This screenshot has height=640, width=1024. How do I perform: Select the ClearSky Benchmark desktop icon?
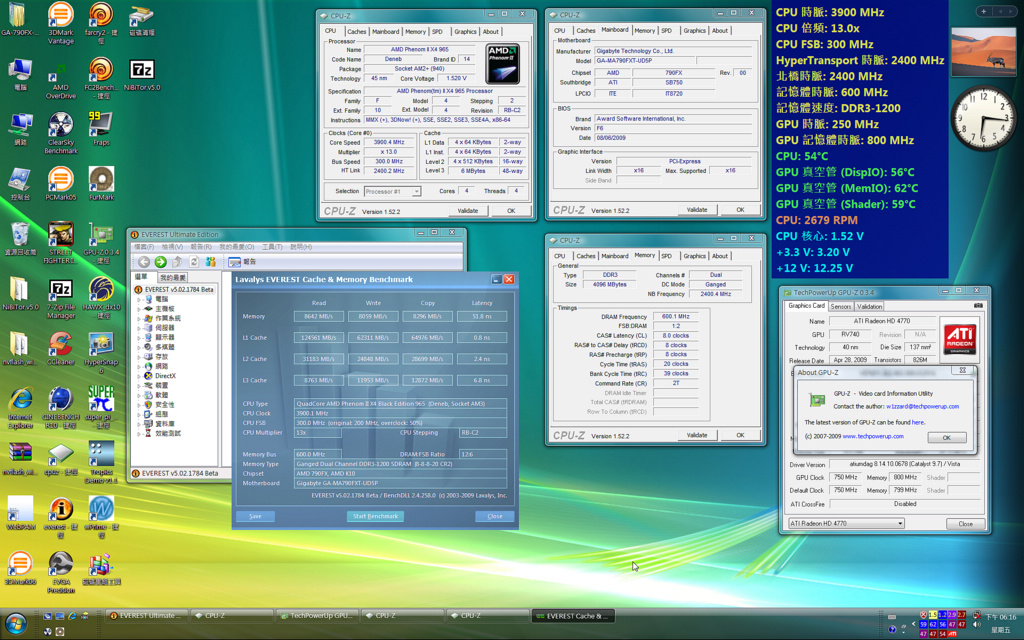pyautogui.click(x=61, y=133)
